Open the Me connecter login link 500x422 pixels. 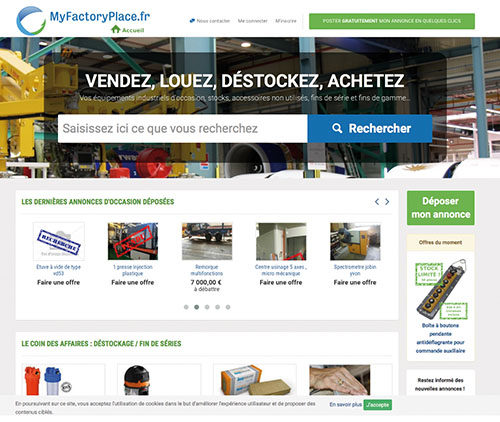click(x=253, y=21)
